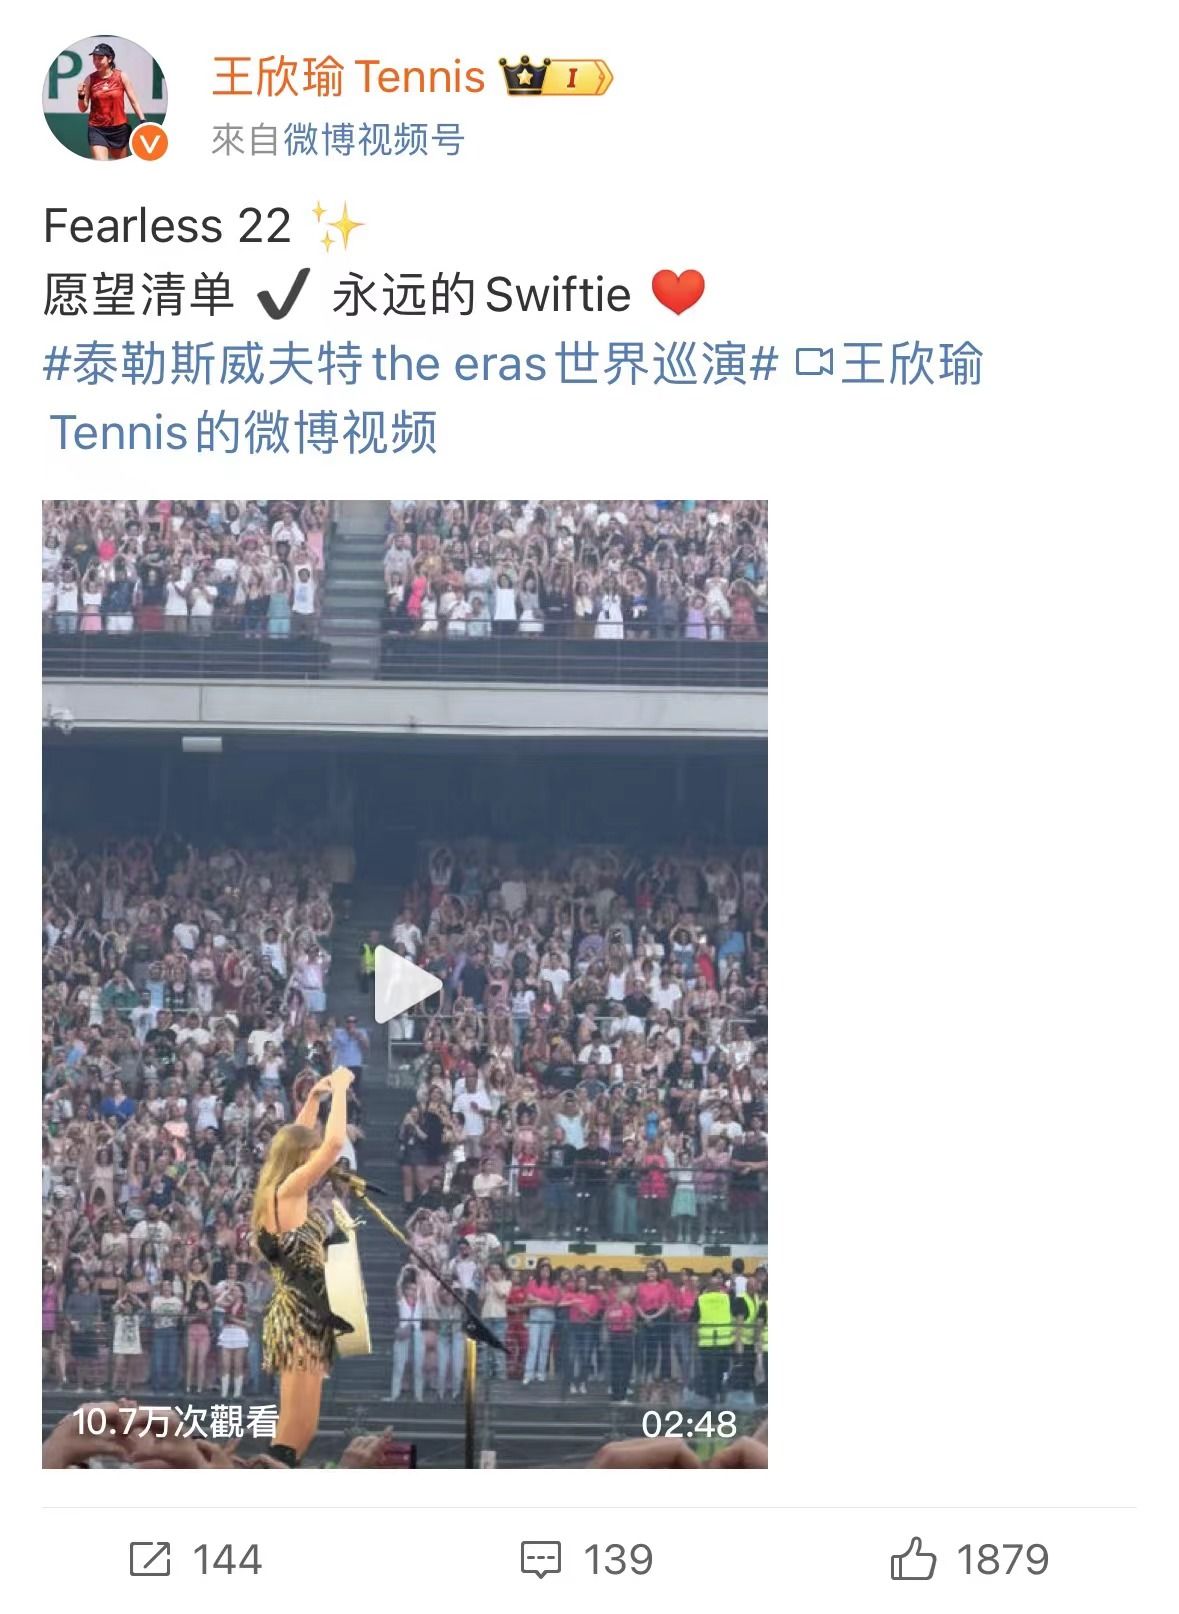Open 王欣瑜 Tennis的微博视频 link
Viewport: 1179px width, 1614px height.
click(x=516, y=398)
